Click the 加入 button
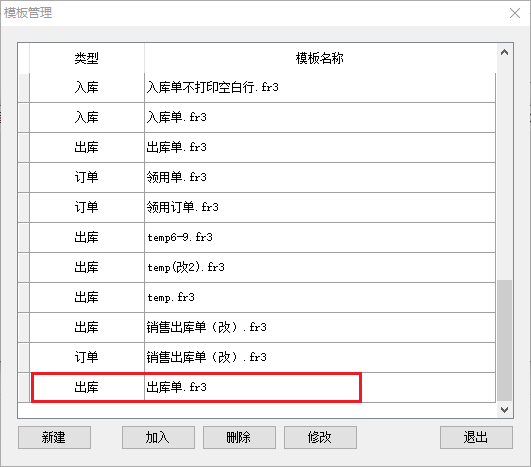Image resolution: width=531 pixels, height=467 pixels. (x=158, y=437)
